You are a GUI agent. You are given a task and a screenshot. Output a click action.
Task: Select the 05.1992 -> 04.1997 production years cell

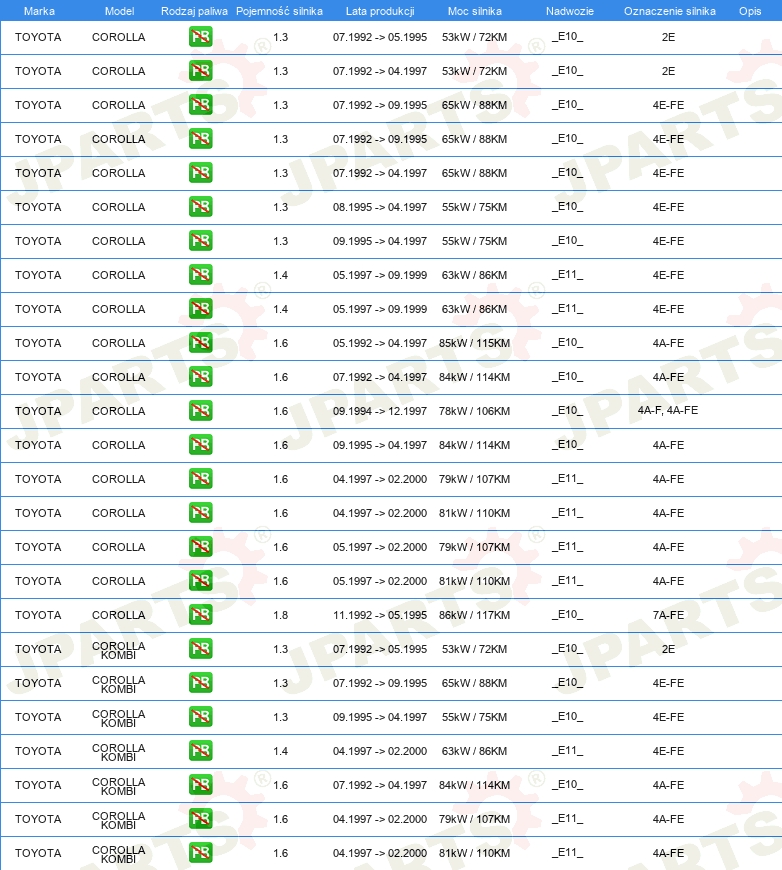coord(380,343)
